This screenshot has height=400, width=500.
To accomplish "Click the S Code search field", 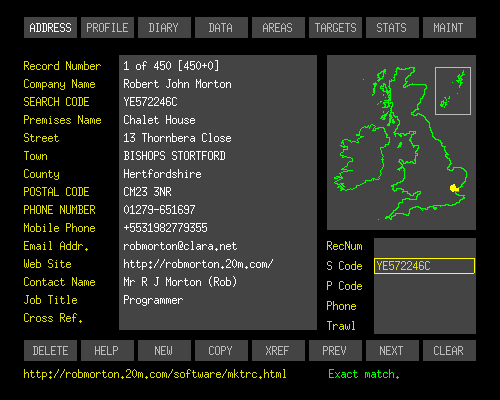I will (x=424, y=266).
